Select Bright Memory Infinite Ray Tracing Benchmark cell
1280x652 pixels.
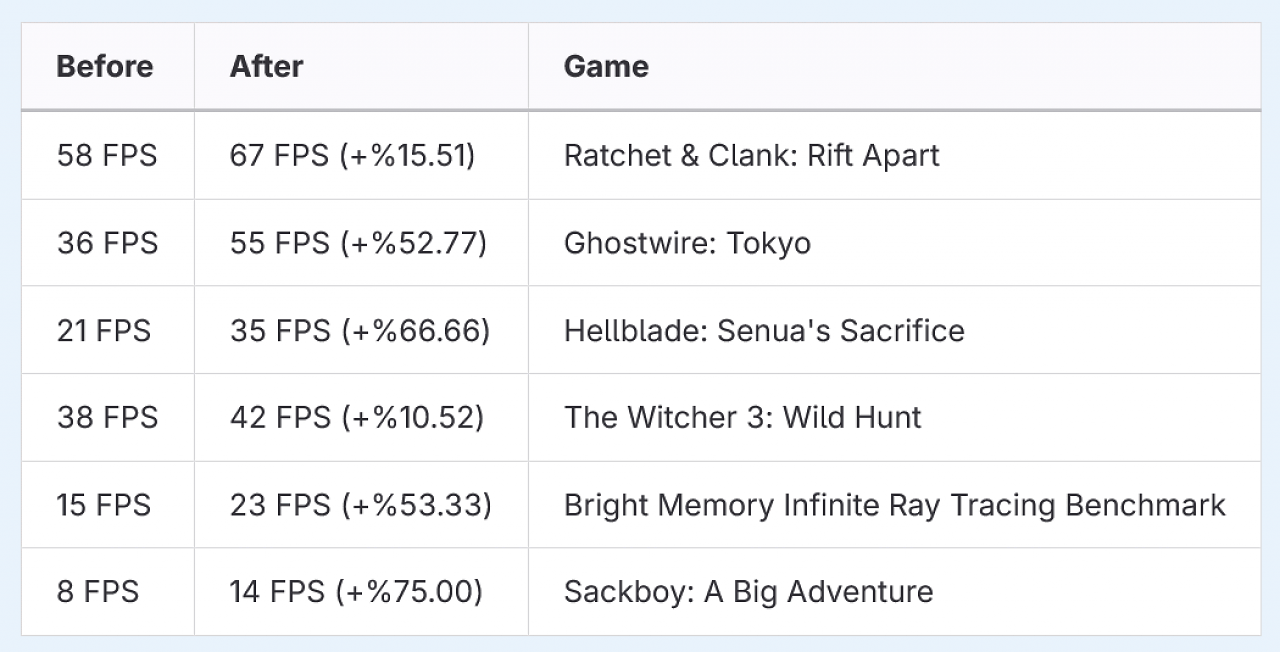(895, 505)
